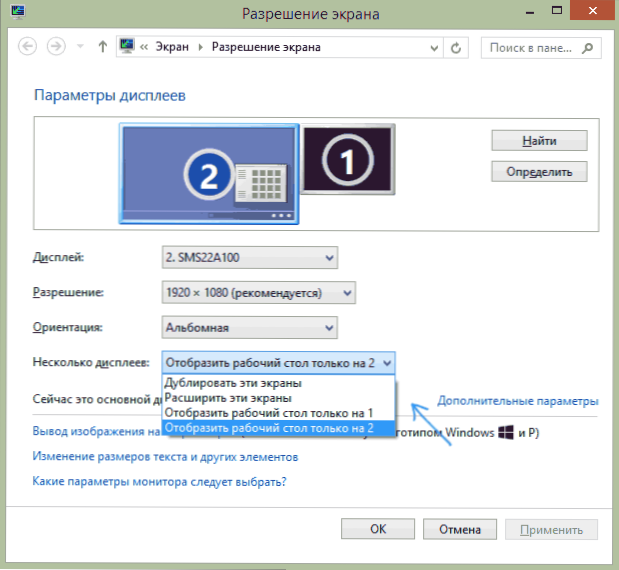Collapse the "Несколько дисплеев" combo box
The width and height of the screenshot is (619, 570).
[x=278, y=362]
